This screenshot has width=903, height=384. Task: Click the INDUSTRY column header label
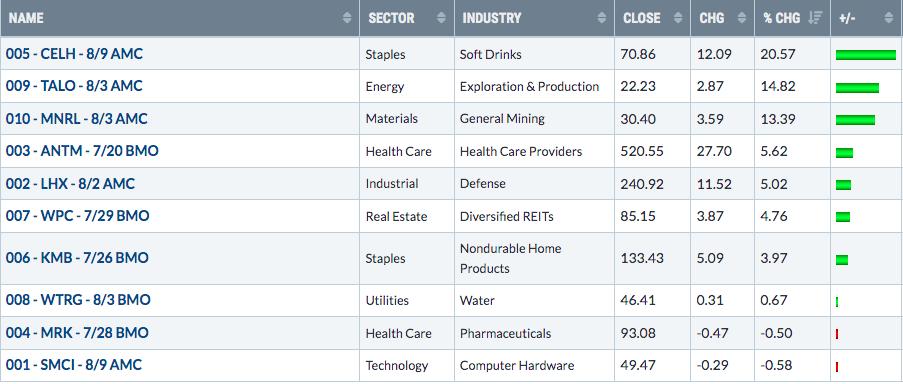tap(491, 18)
